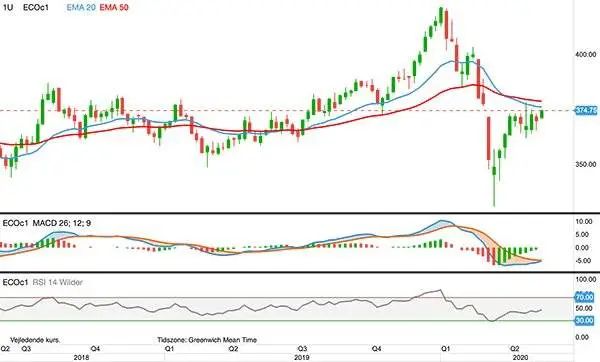
Task: Click the RSI 30.00 oversold level tag
Action: [584, 320]
